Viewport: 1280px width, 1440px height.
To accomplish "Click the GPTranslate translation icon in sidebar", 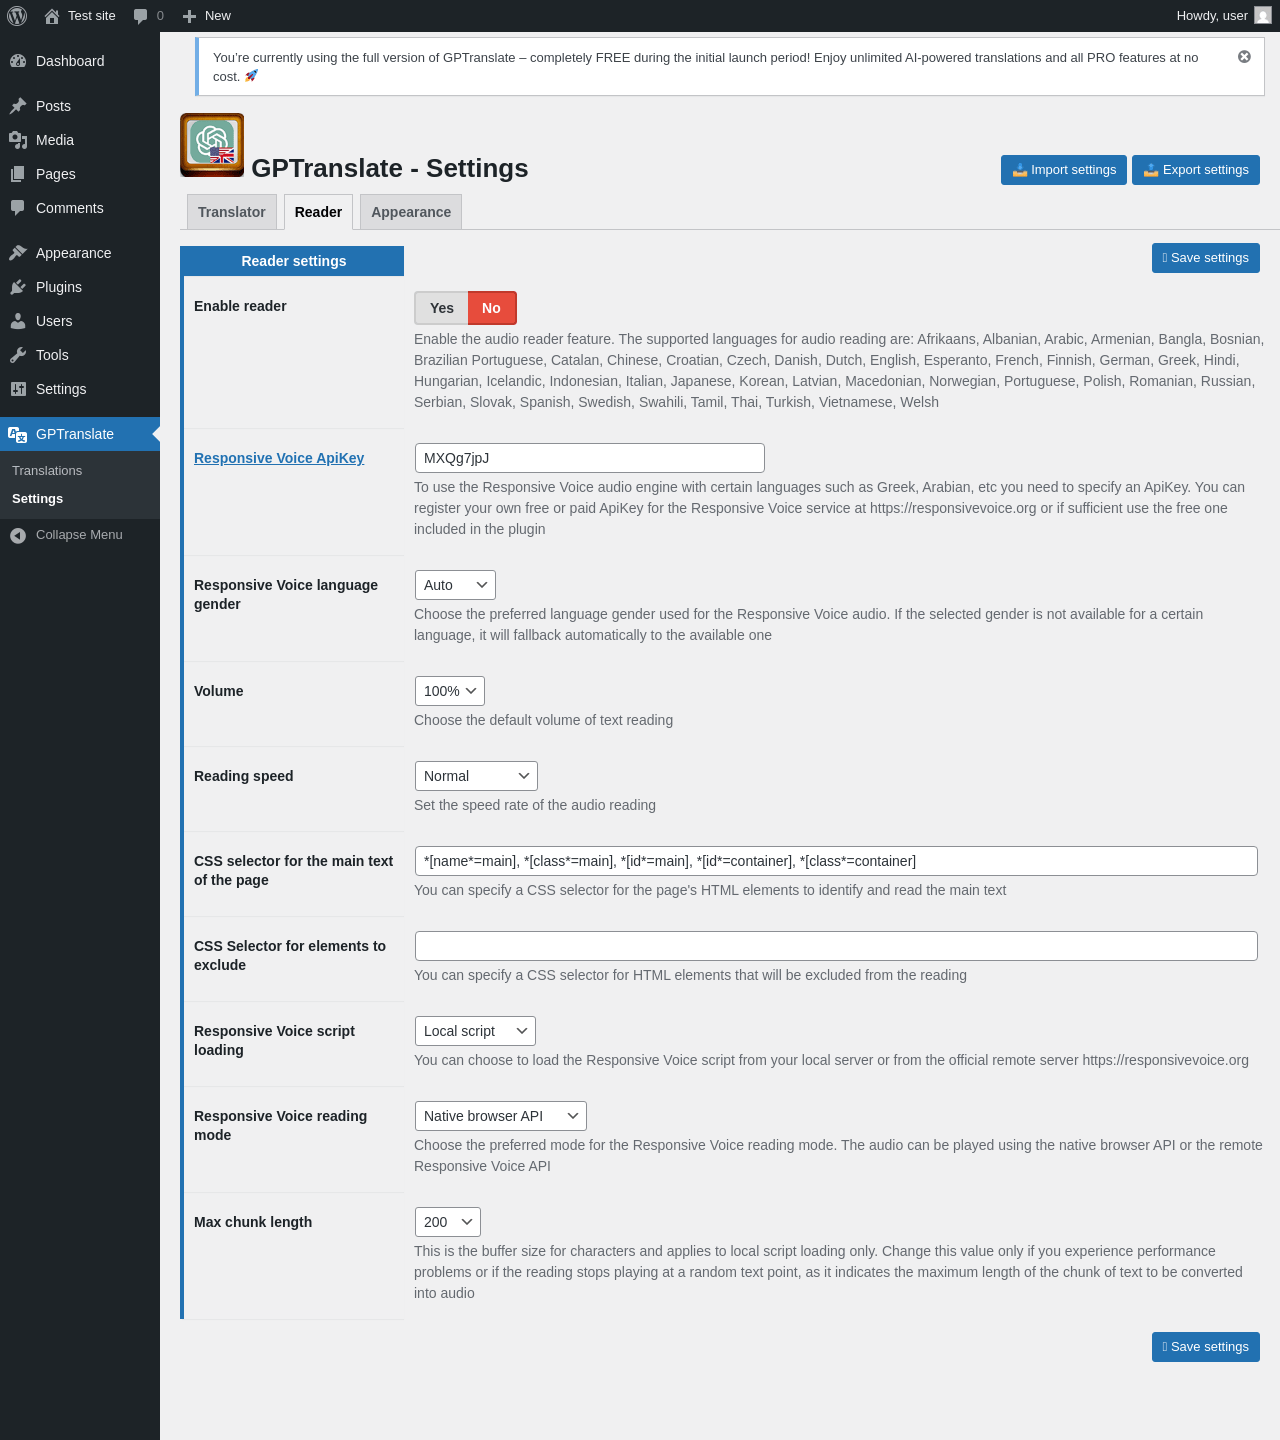I will [18, 434].
